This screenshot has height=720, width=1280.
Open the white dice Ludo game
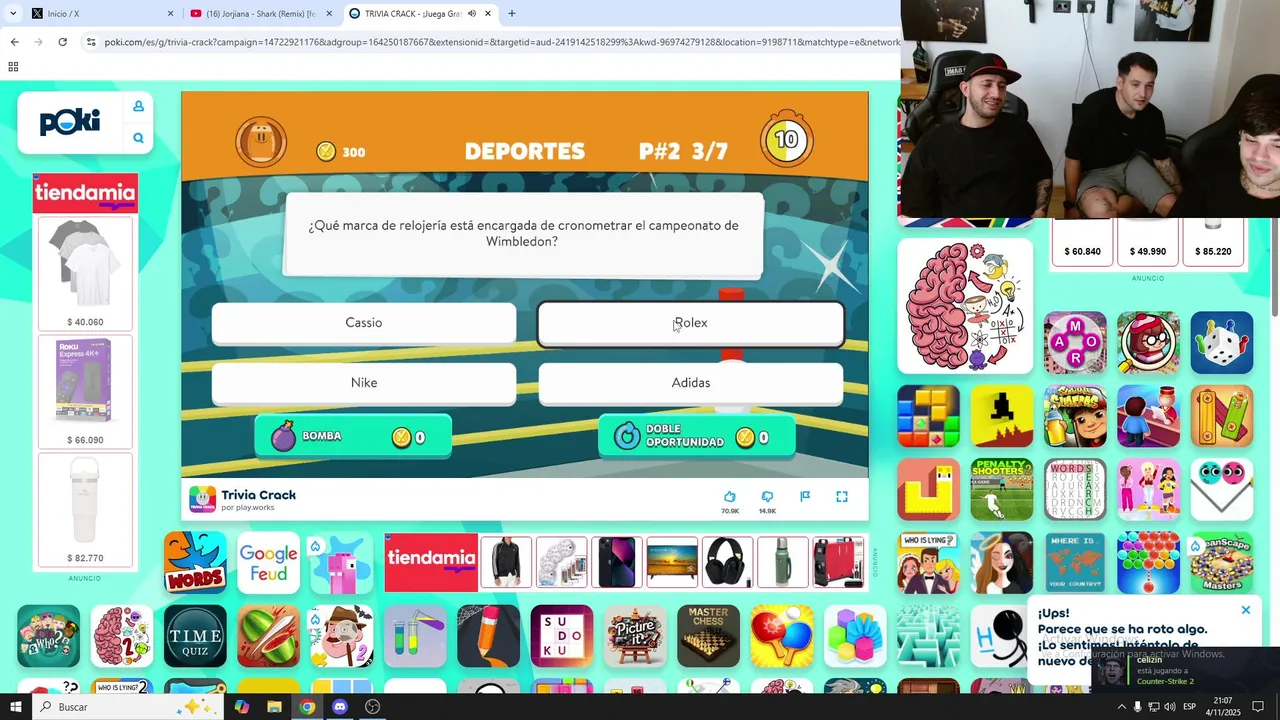point(1221,343)
